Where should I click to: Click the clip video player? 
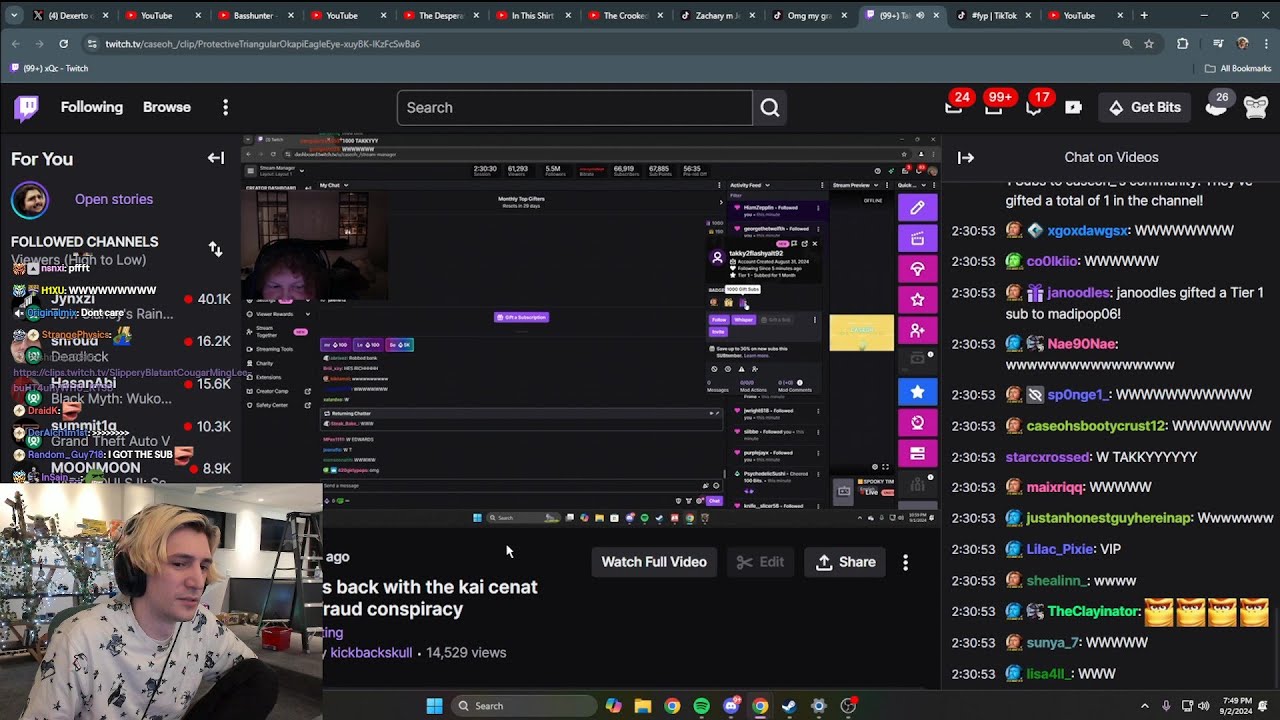click(590, 330)
